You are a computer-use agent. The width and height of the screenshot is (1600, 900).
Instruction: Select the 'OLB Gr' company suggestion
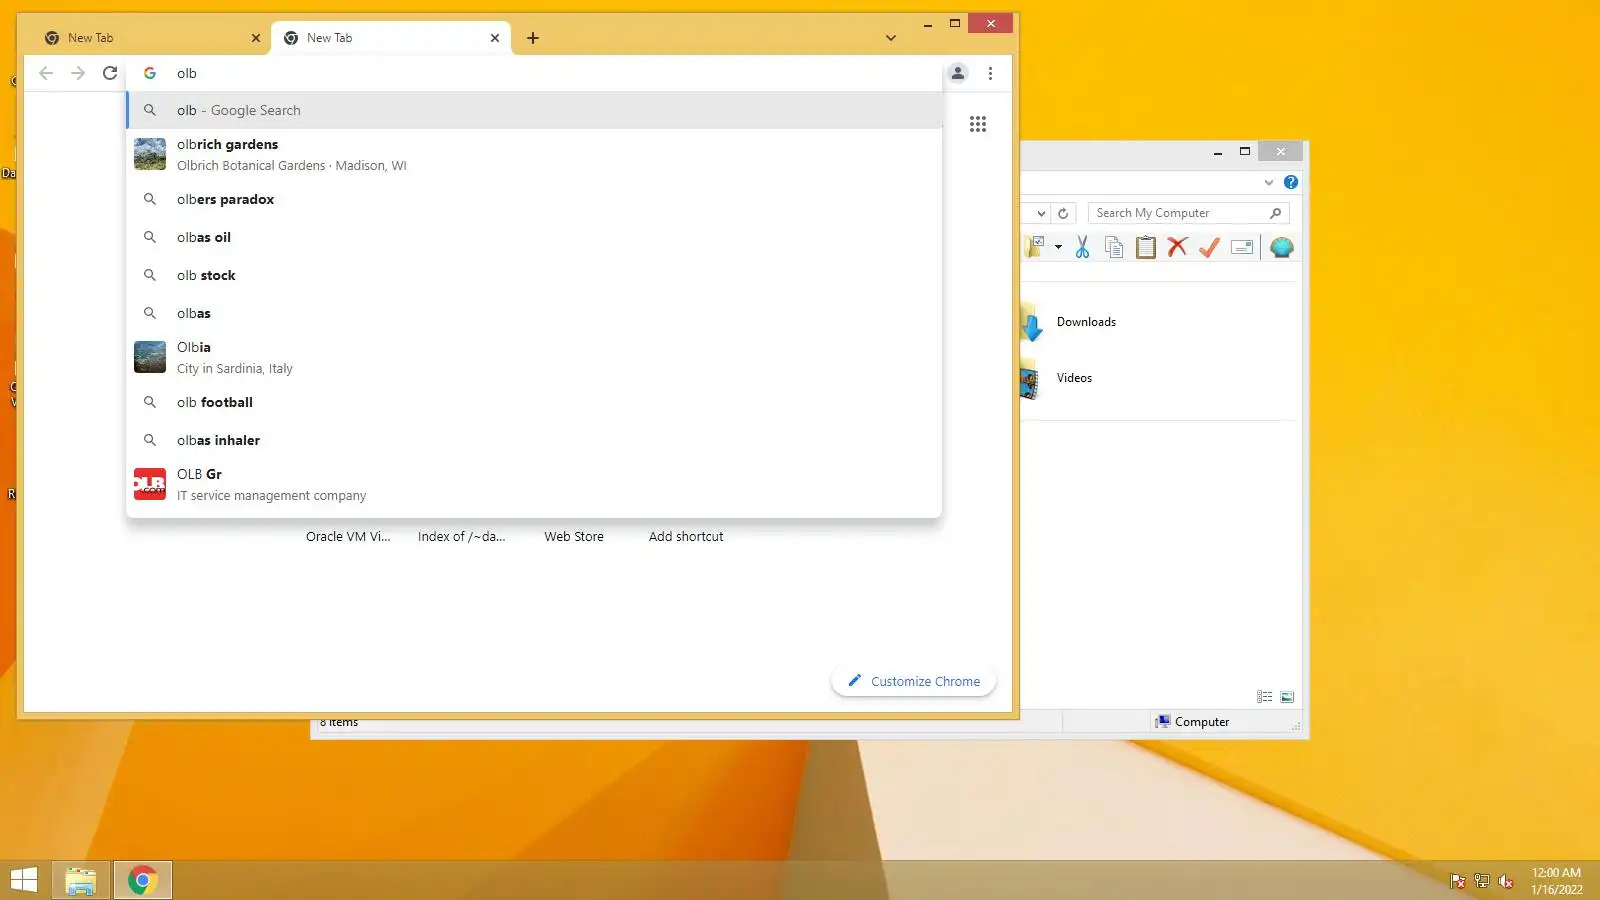pos(535,484)
